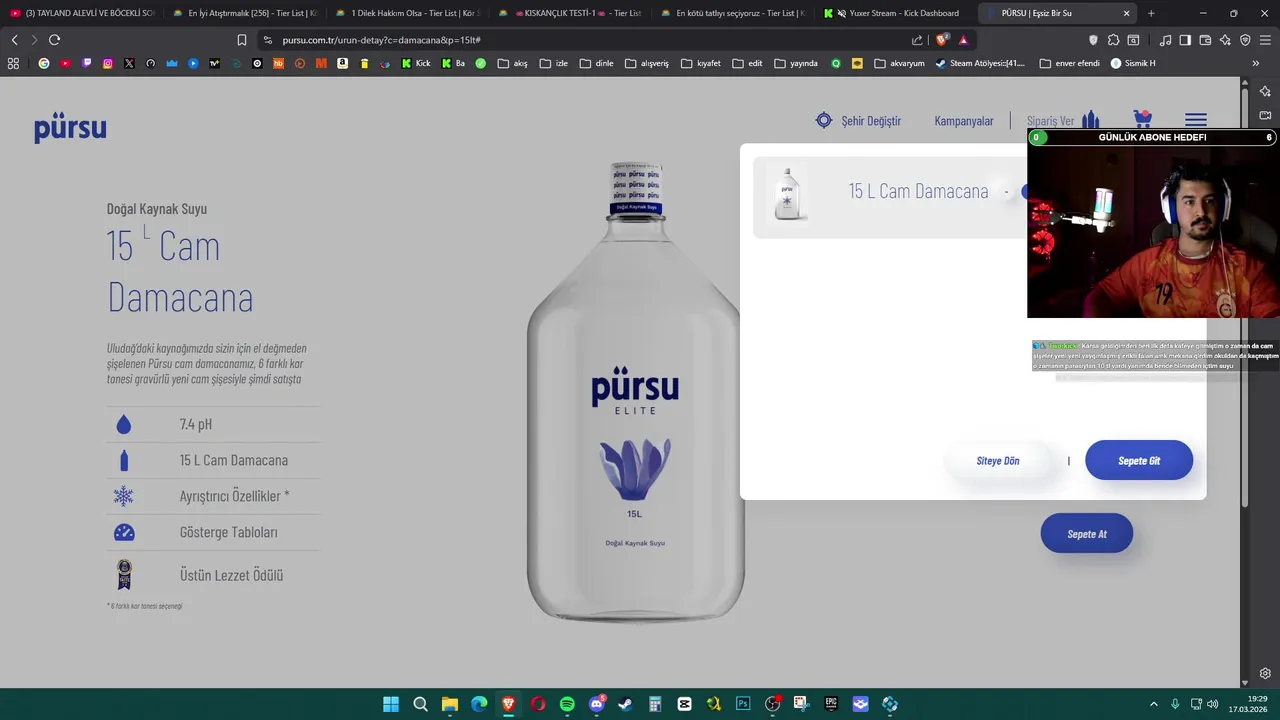Open Brave Rewards triangle icon

(x=963, y=40)
